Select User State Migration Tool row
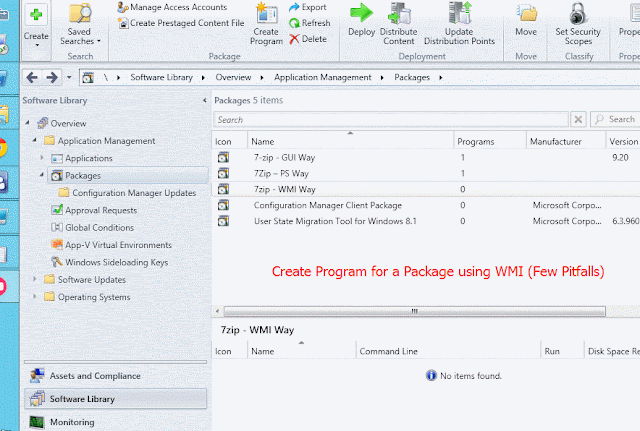640x431 pixels. pos(426,221)
